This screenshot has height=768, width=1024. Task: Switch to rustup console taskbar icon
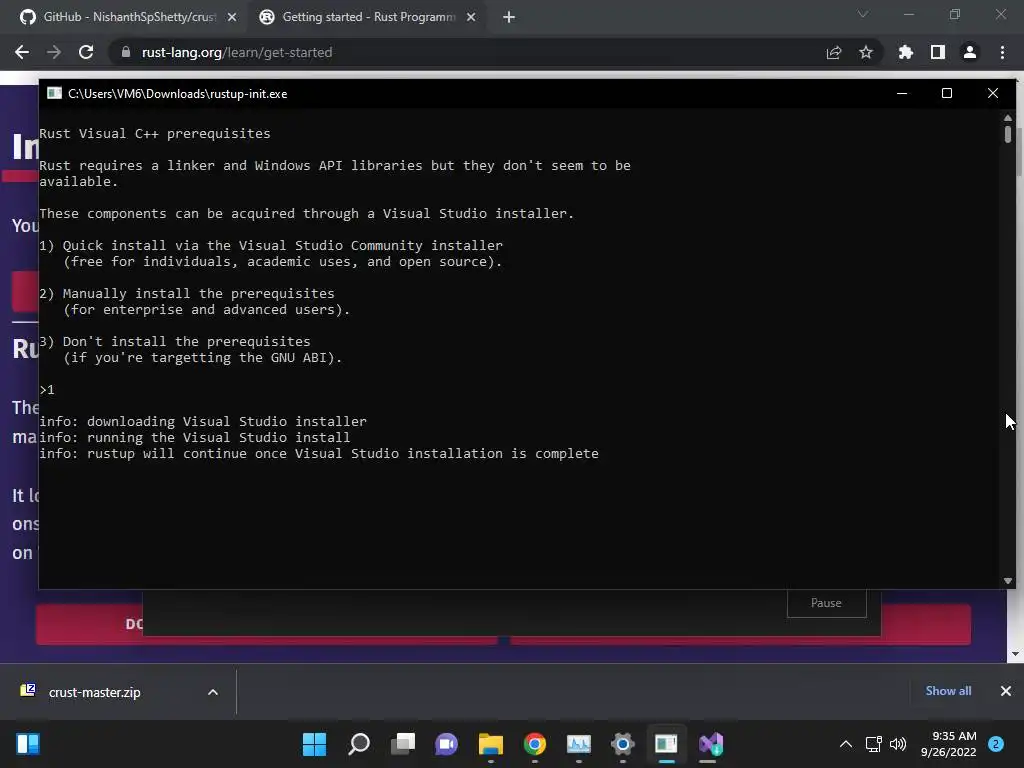click(666, 744)
